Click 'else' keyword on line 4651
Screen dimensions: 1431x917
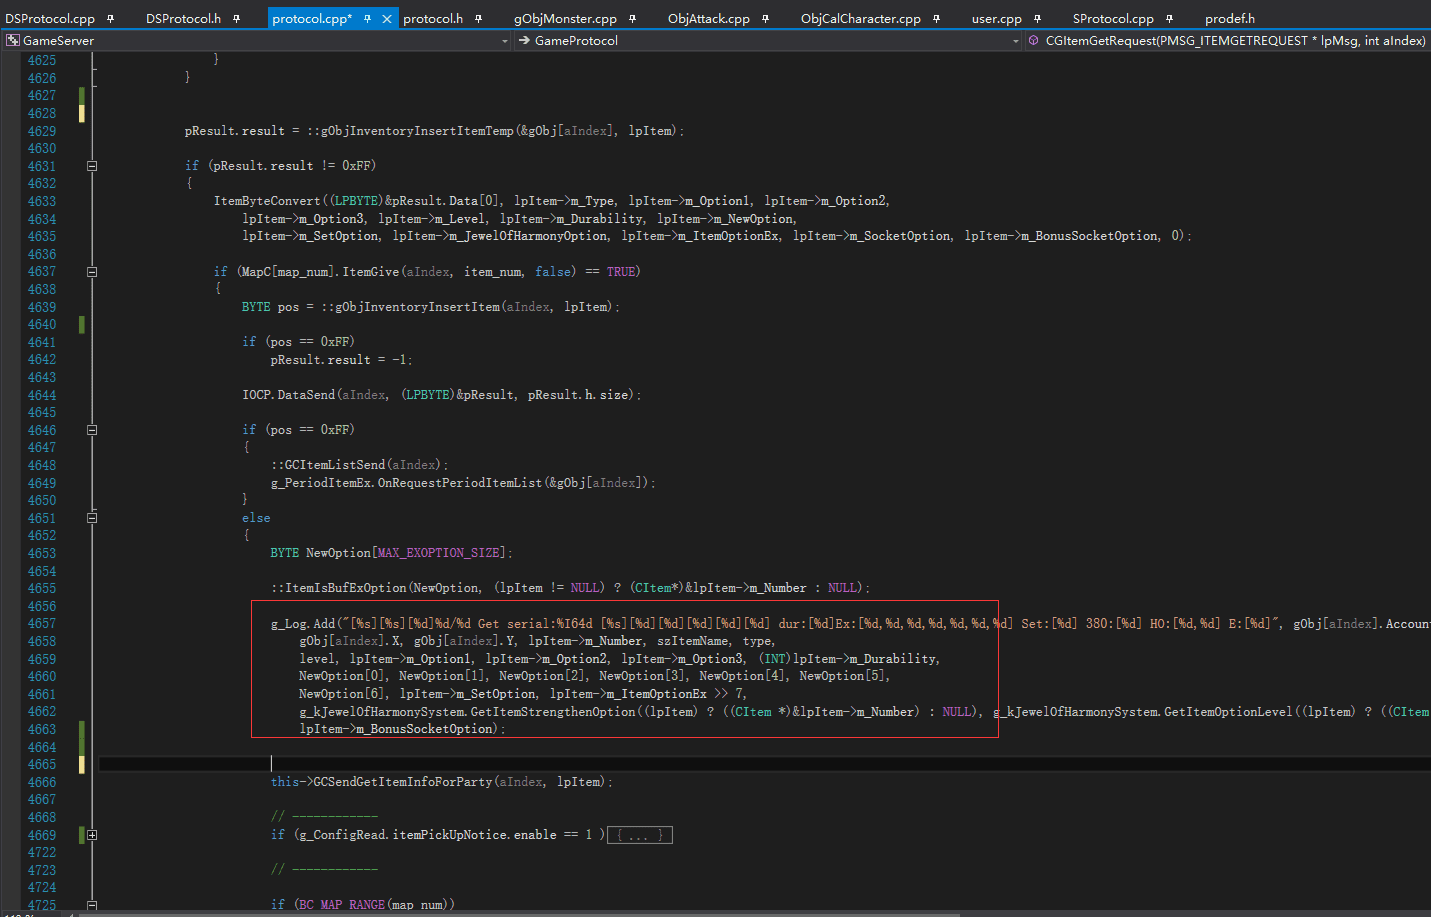(256, 518)
